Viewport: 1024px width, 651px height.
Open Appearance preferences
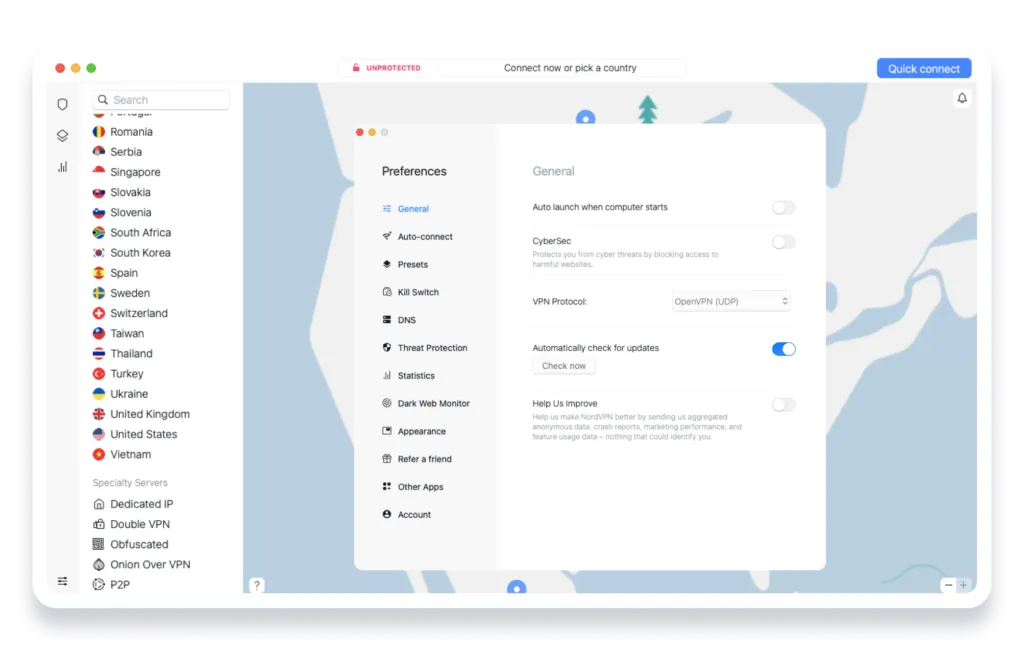[x=421, y=431]
